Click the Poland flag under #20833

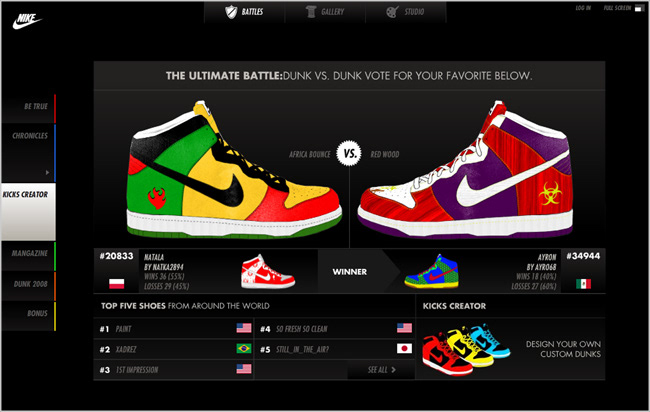(116, 284)
